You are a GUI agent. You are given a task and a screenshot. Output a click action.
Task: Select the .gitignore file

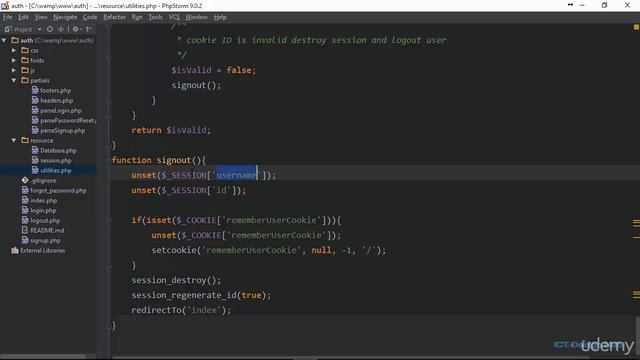tap(43, 180)
